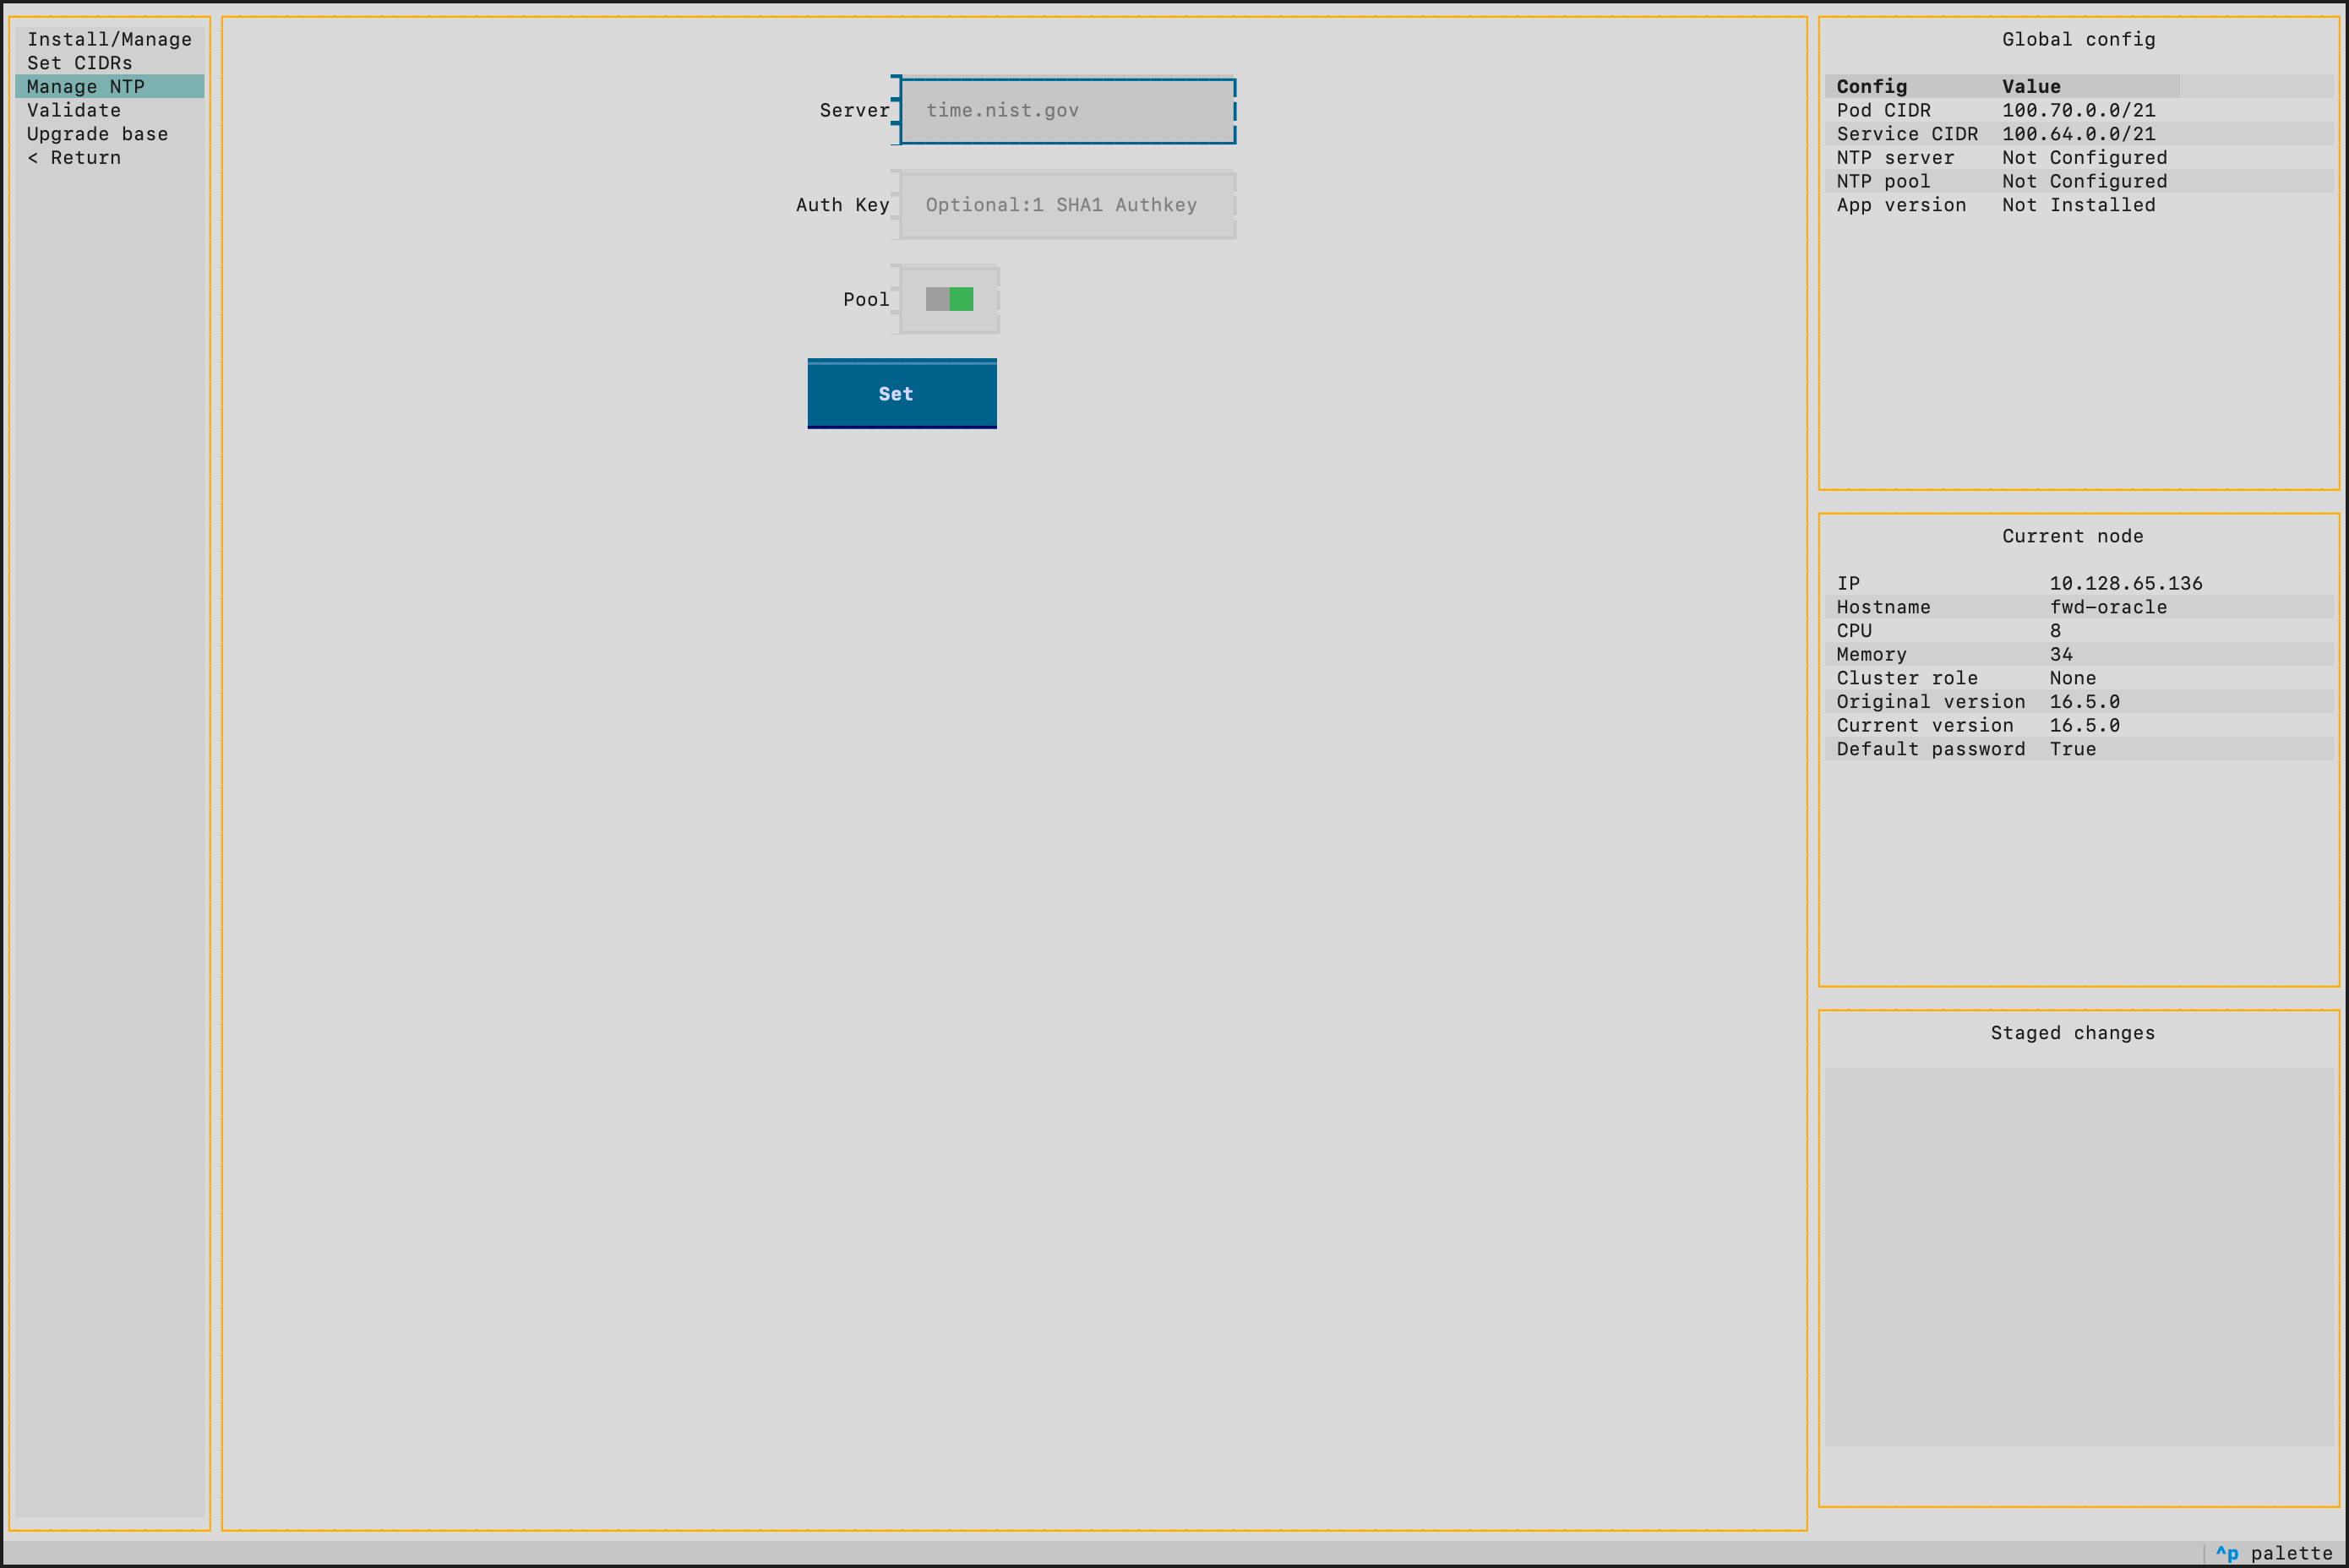The width and height of the screenshot is (2349, 1568).
Task: Open the Validate menu entry
Action: (109, 110)
